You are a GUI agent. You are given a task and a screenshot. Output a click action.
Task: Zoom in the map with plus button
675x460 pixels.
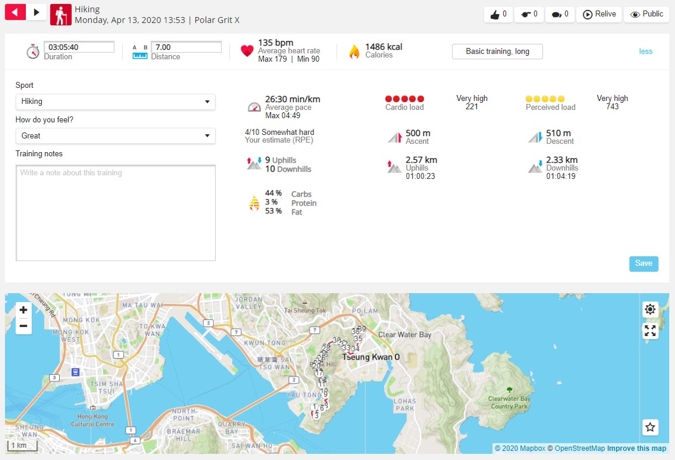pos(23,309)
